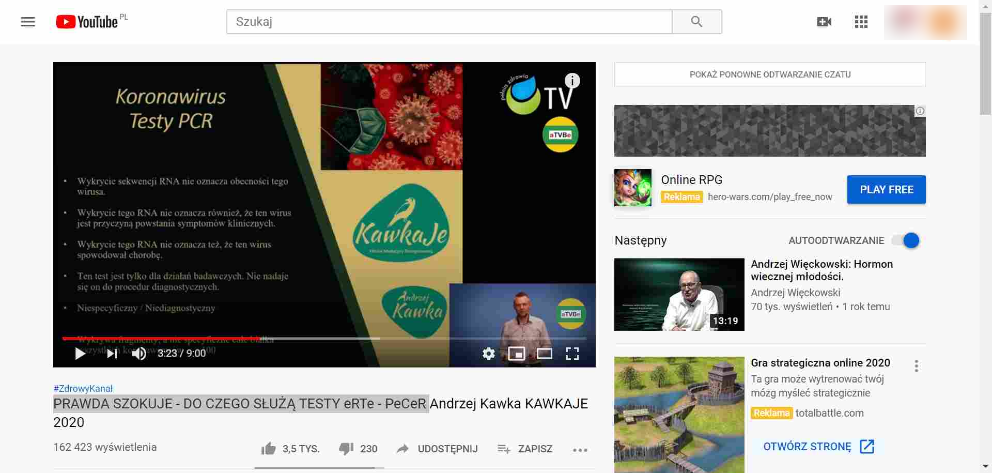Open Hormon wiecznej młodości video thumbnail
The image size is (992, 473).
679,294
